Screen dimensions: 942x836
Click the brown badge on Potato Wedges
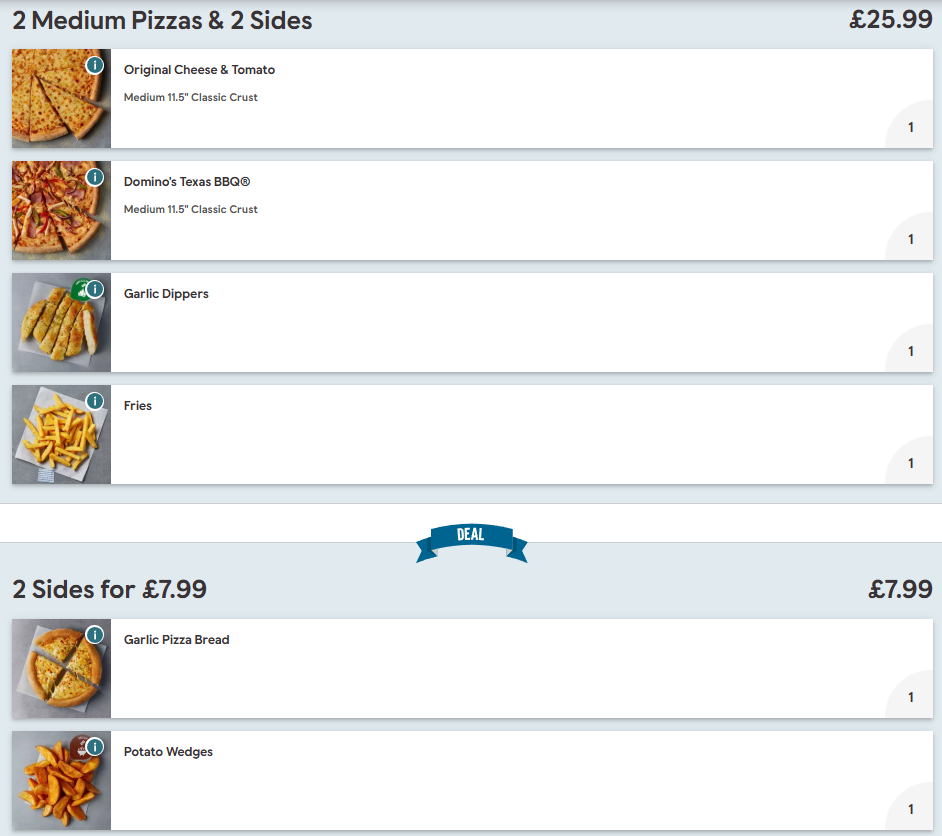tap(78, 747)
